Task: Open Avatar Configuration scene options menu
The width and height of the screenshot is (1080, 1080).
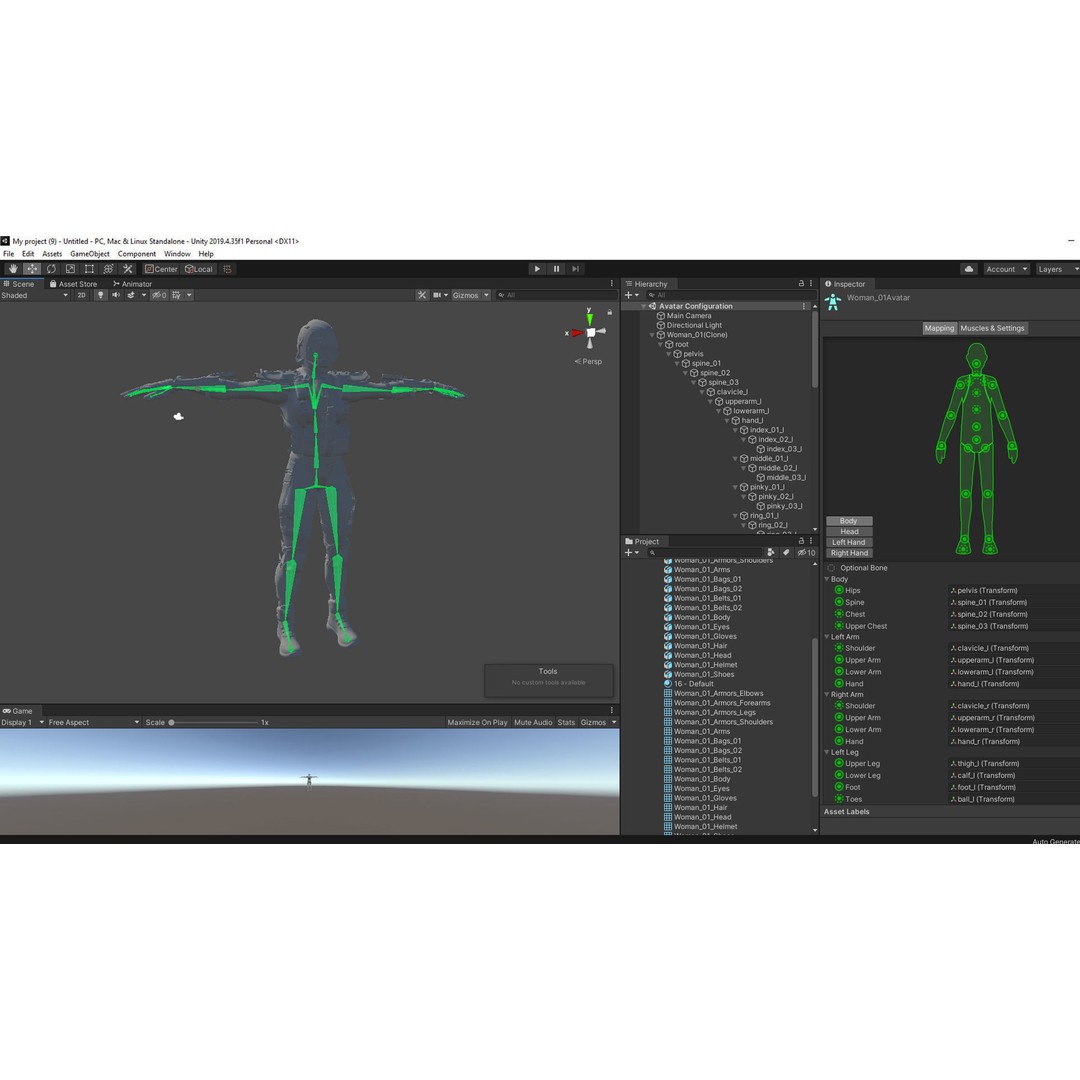Action: tap(803, 307)
